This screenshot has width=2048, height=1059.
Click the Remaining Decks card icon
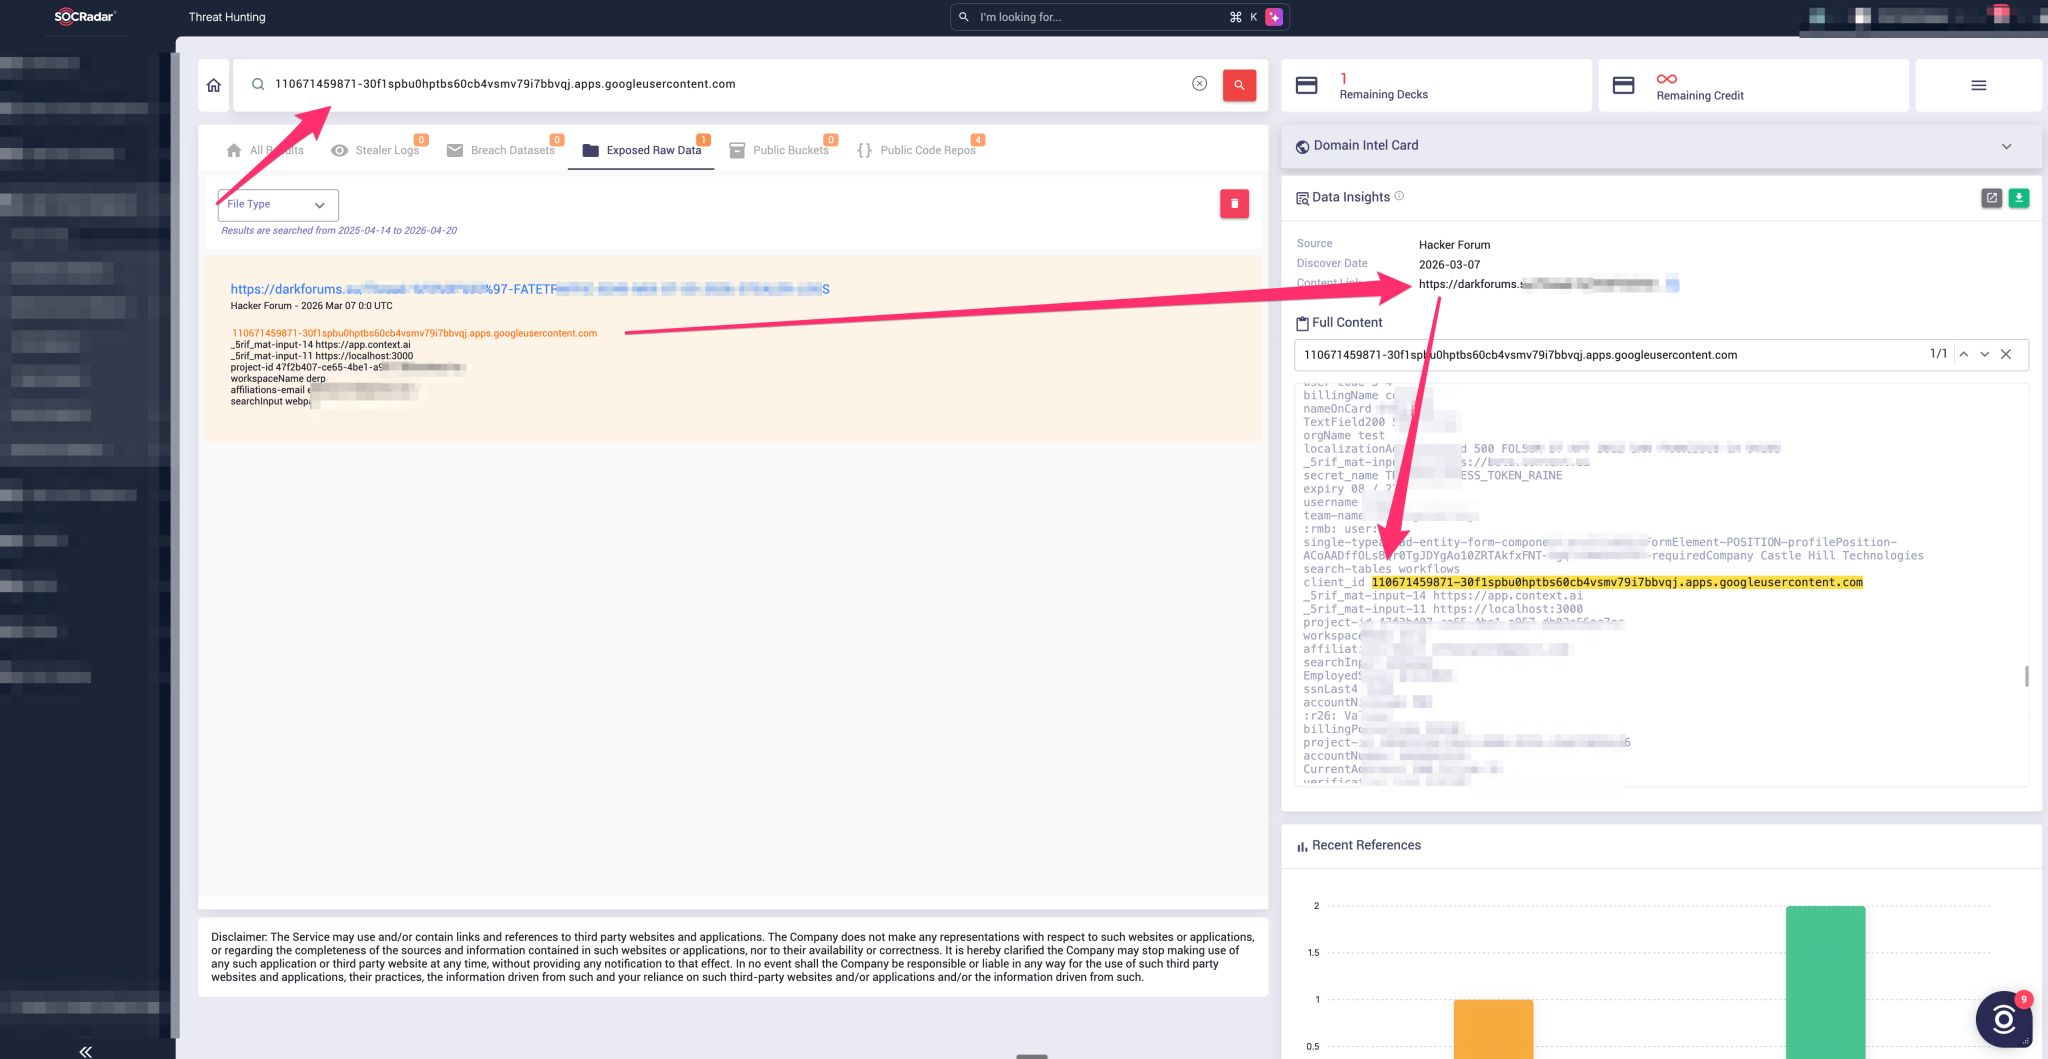point(1306,85)
